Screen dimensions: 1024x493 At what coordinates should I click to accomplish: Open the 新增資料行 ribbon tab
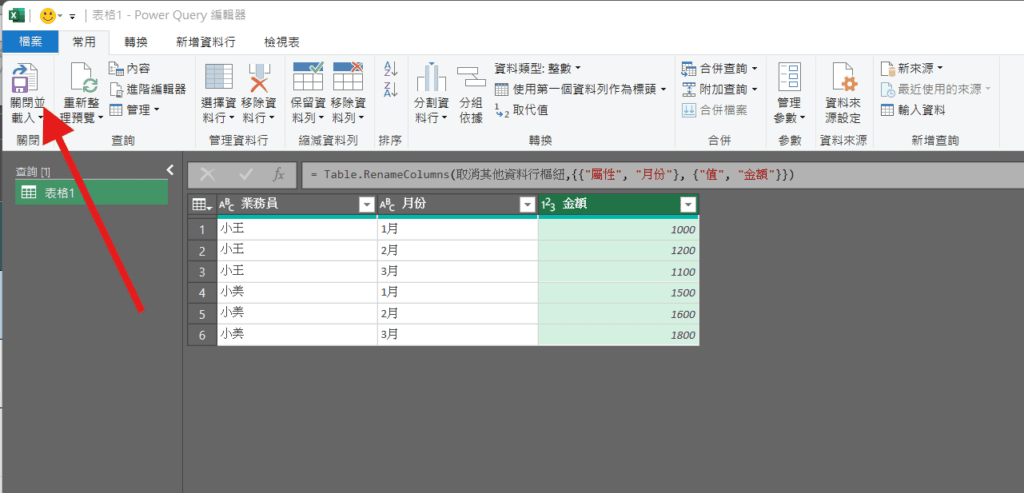pyautogui.click(x=205, y=42)
